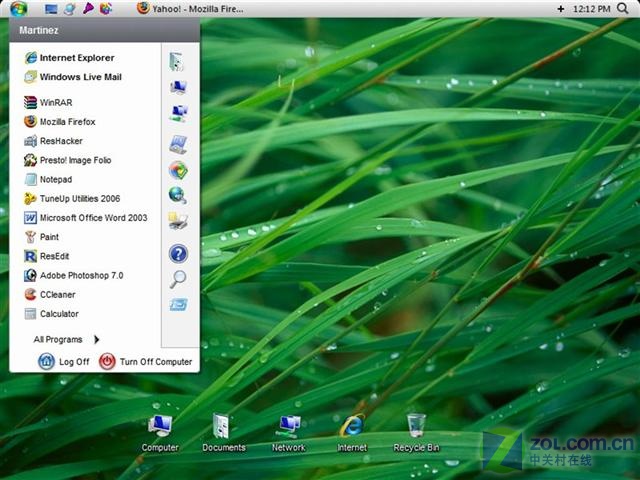Start ResHacker
Viewport: 640px width, 480px height.
(x=53, y=141)
